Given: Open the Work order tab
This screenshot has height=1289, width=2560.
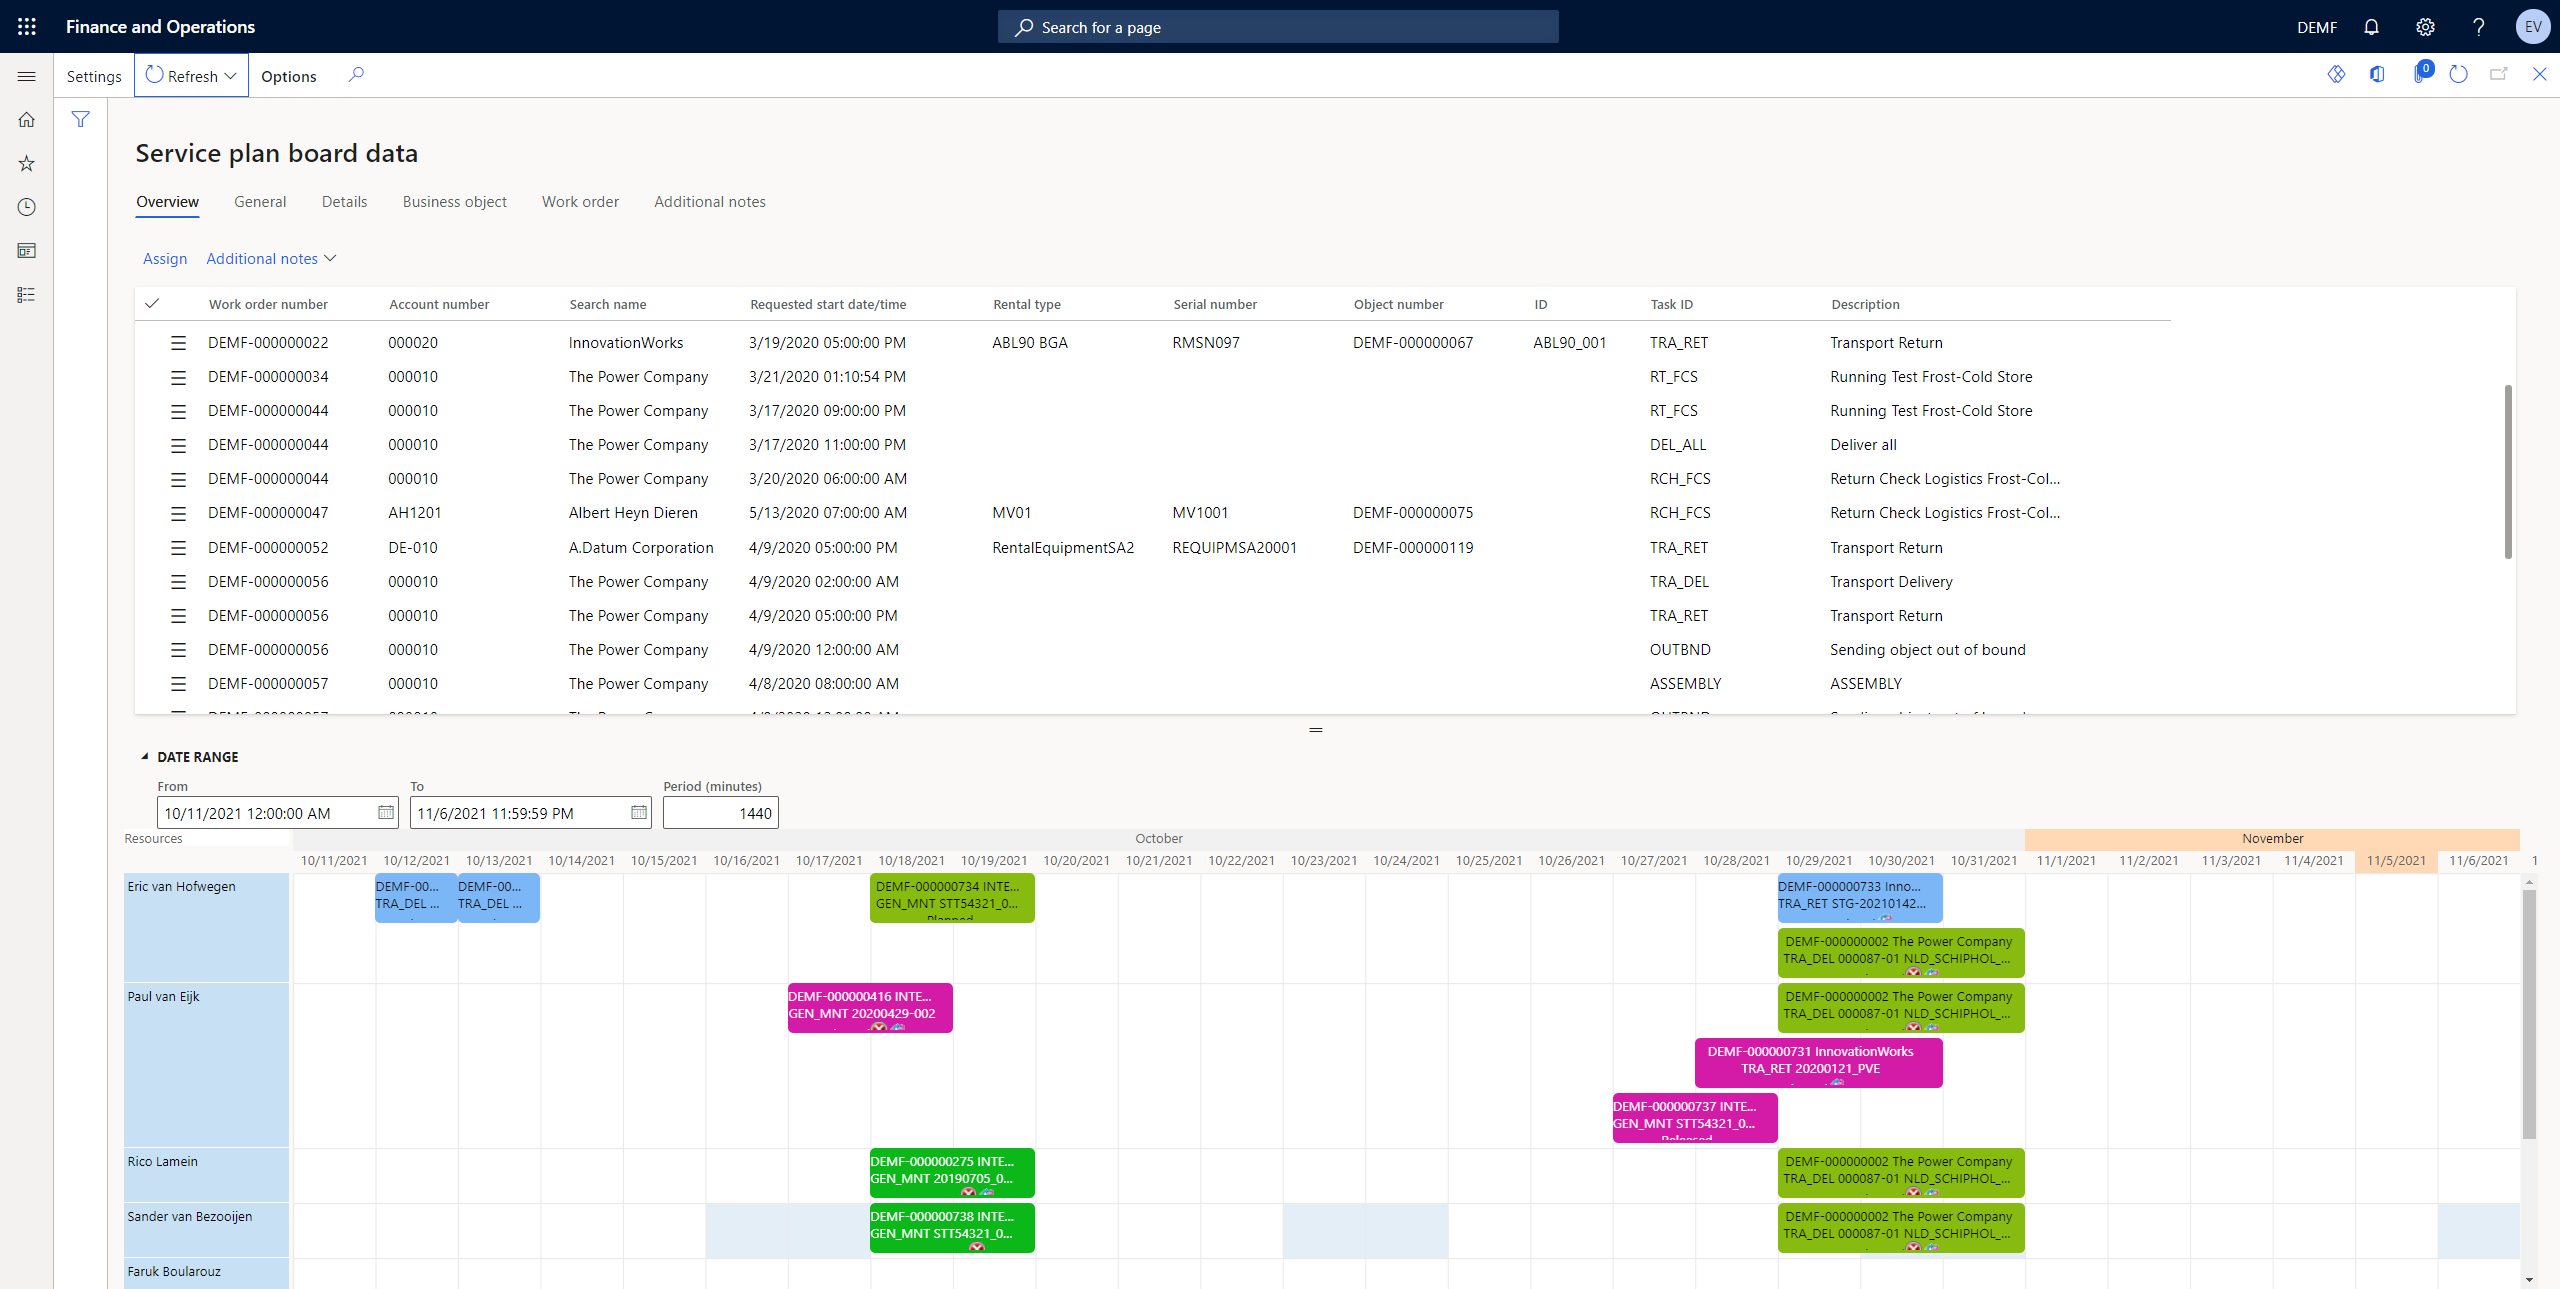Looking at the screenshot, I should tap(580, 201).
